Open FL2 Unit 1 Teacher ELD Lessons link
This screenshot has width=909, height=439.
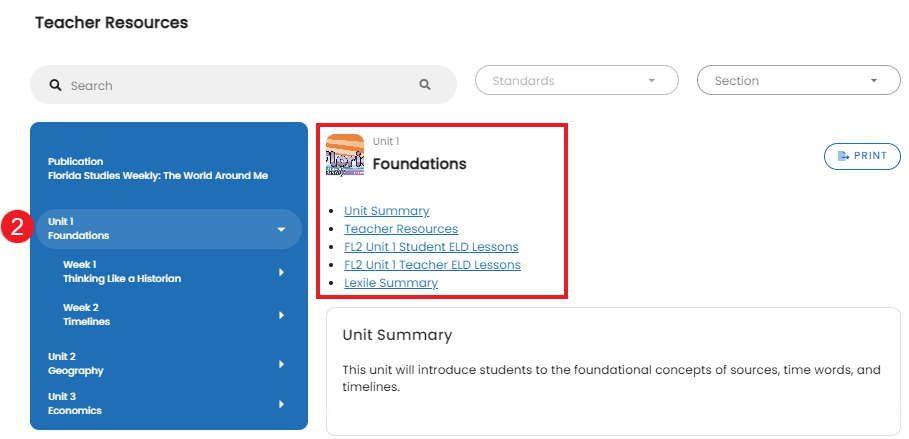[432, 265]
